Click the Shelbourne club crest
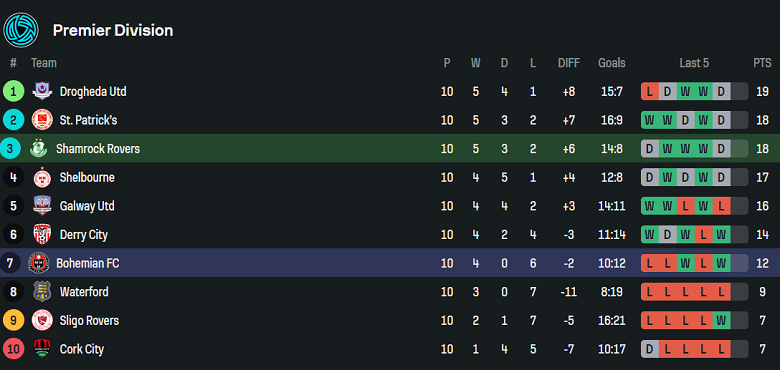This screenshot has height=370, width=780. pos(42,177)
